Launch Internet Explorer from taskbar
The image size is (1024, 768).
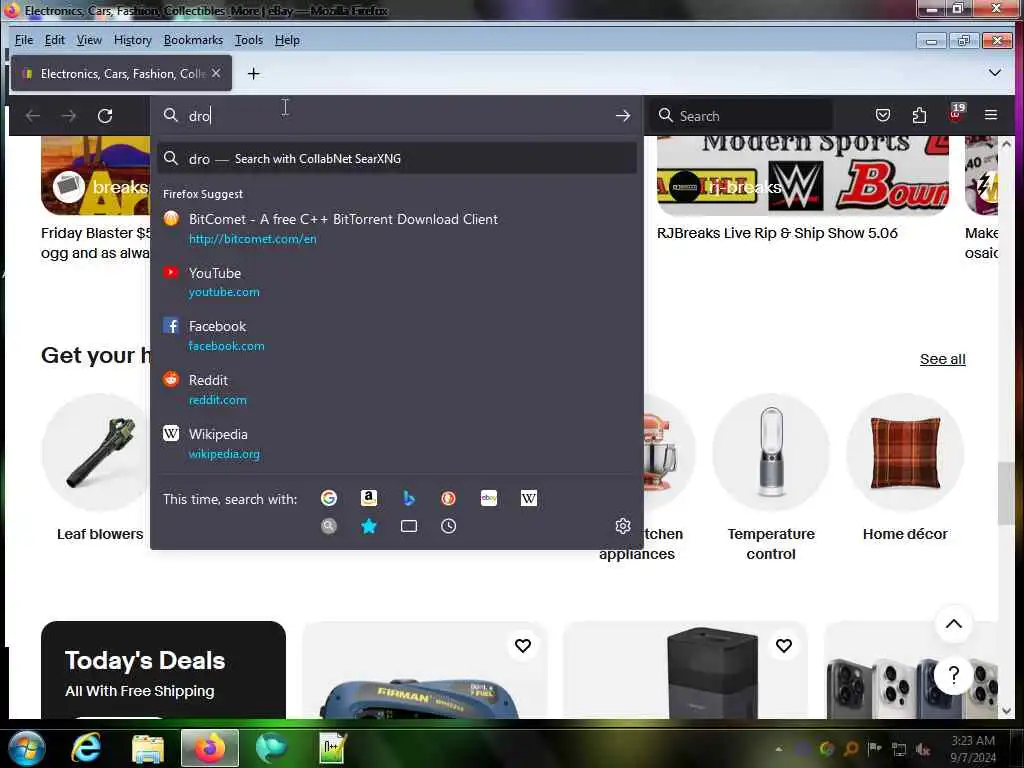(x=86, y=748)
